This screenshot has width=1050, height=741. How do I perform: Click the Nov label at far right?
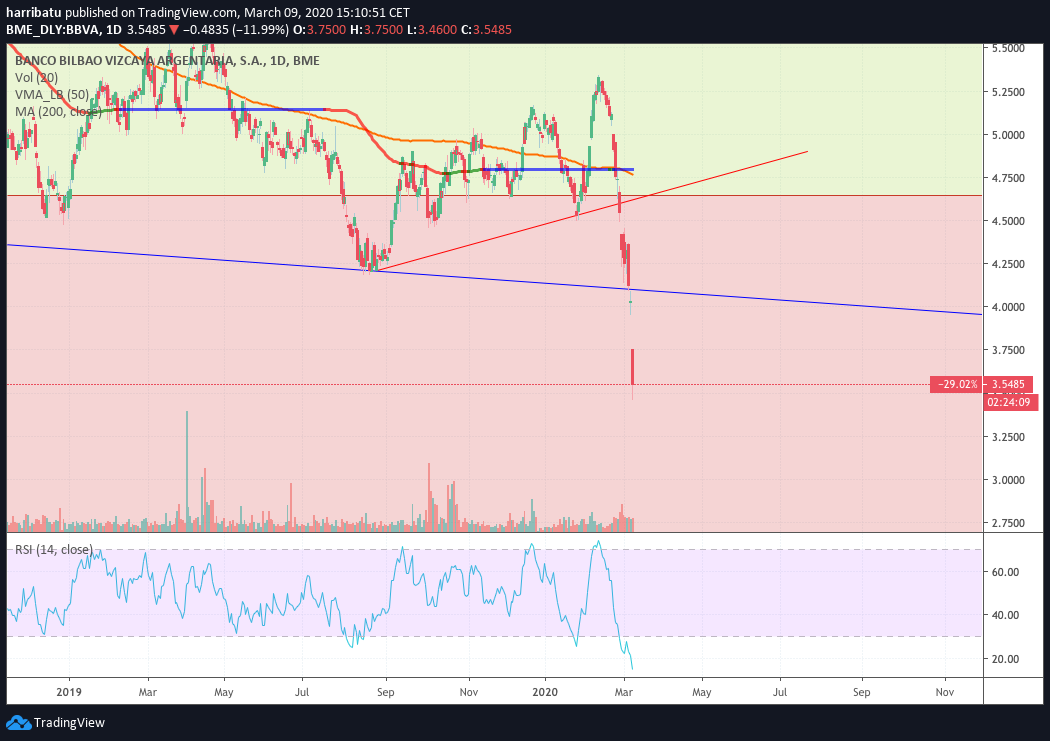944,692
